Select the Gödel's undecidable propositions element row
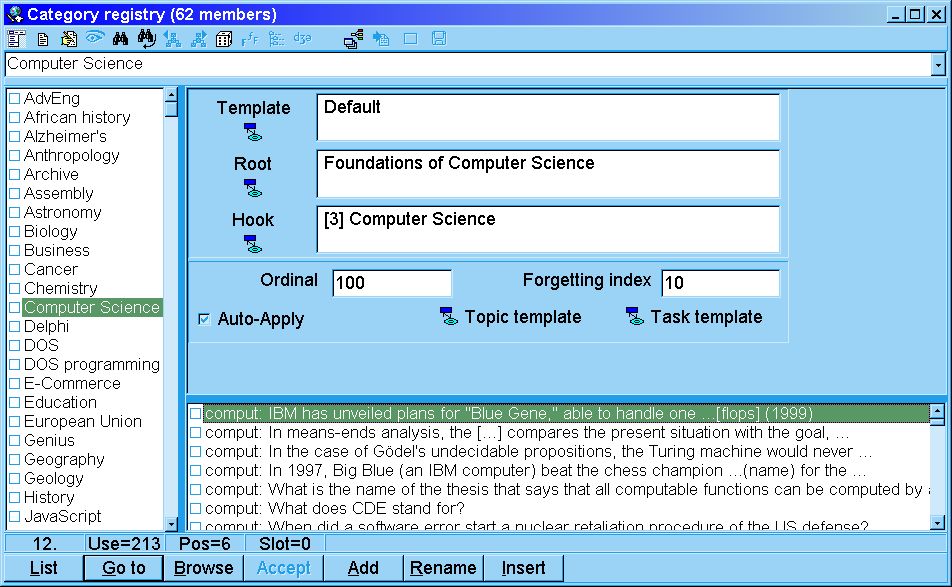 559,452
